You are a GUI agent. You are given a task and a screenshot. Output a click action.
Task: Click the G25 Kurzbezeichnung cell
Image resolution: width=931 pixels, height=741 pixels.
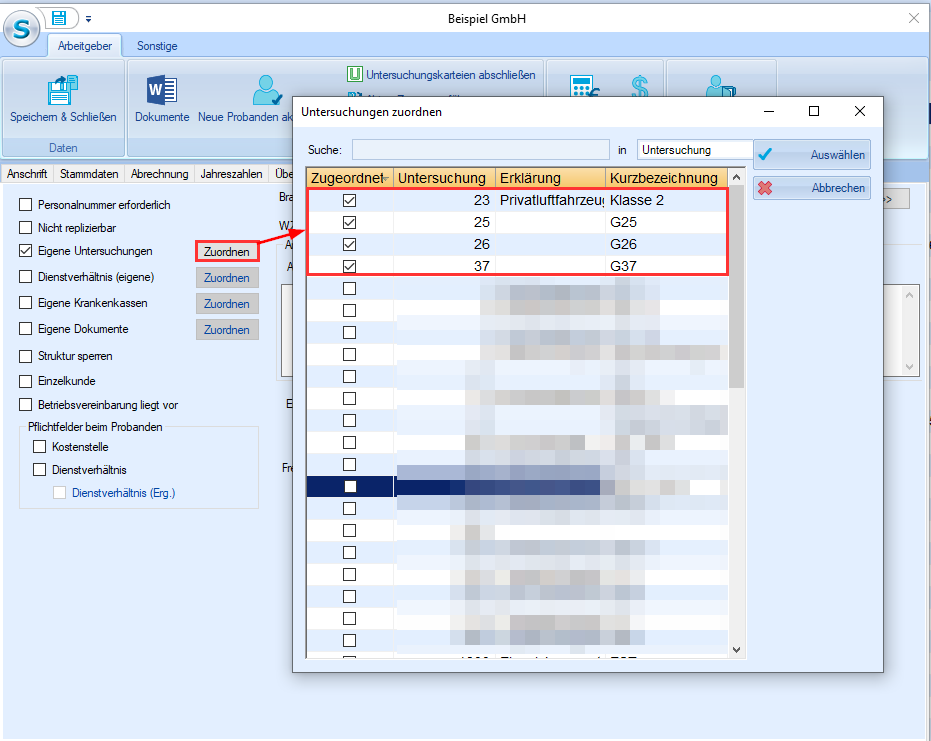pos(667,223)
